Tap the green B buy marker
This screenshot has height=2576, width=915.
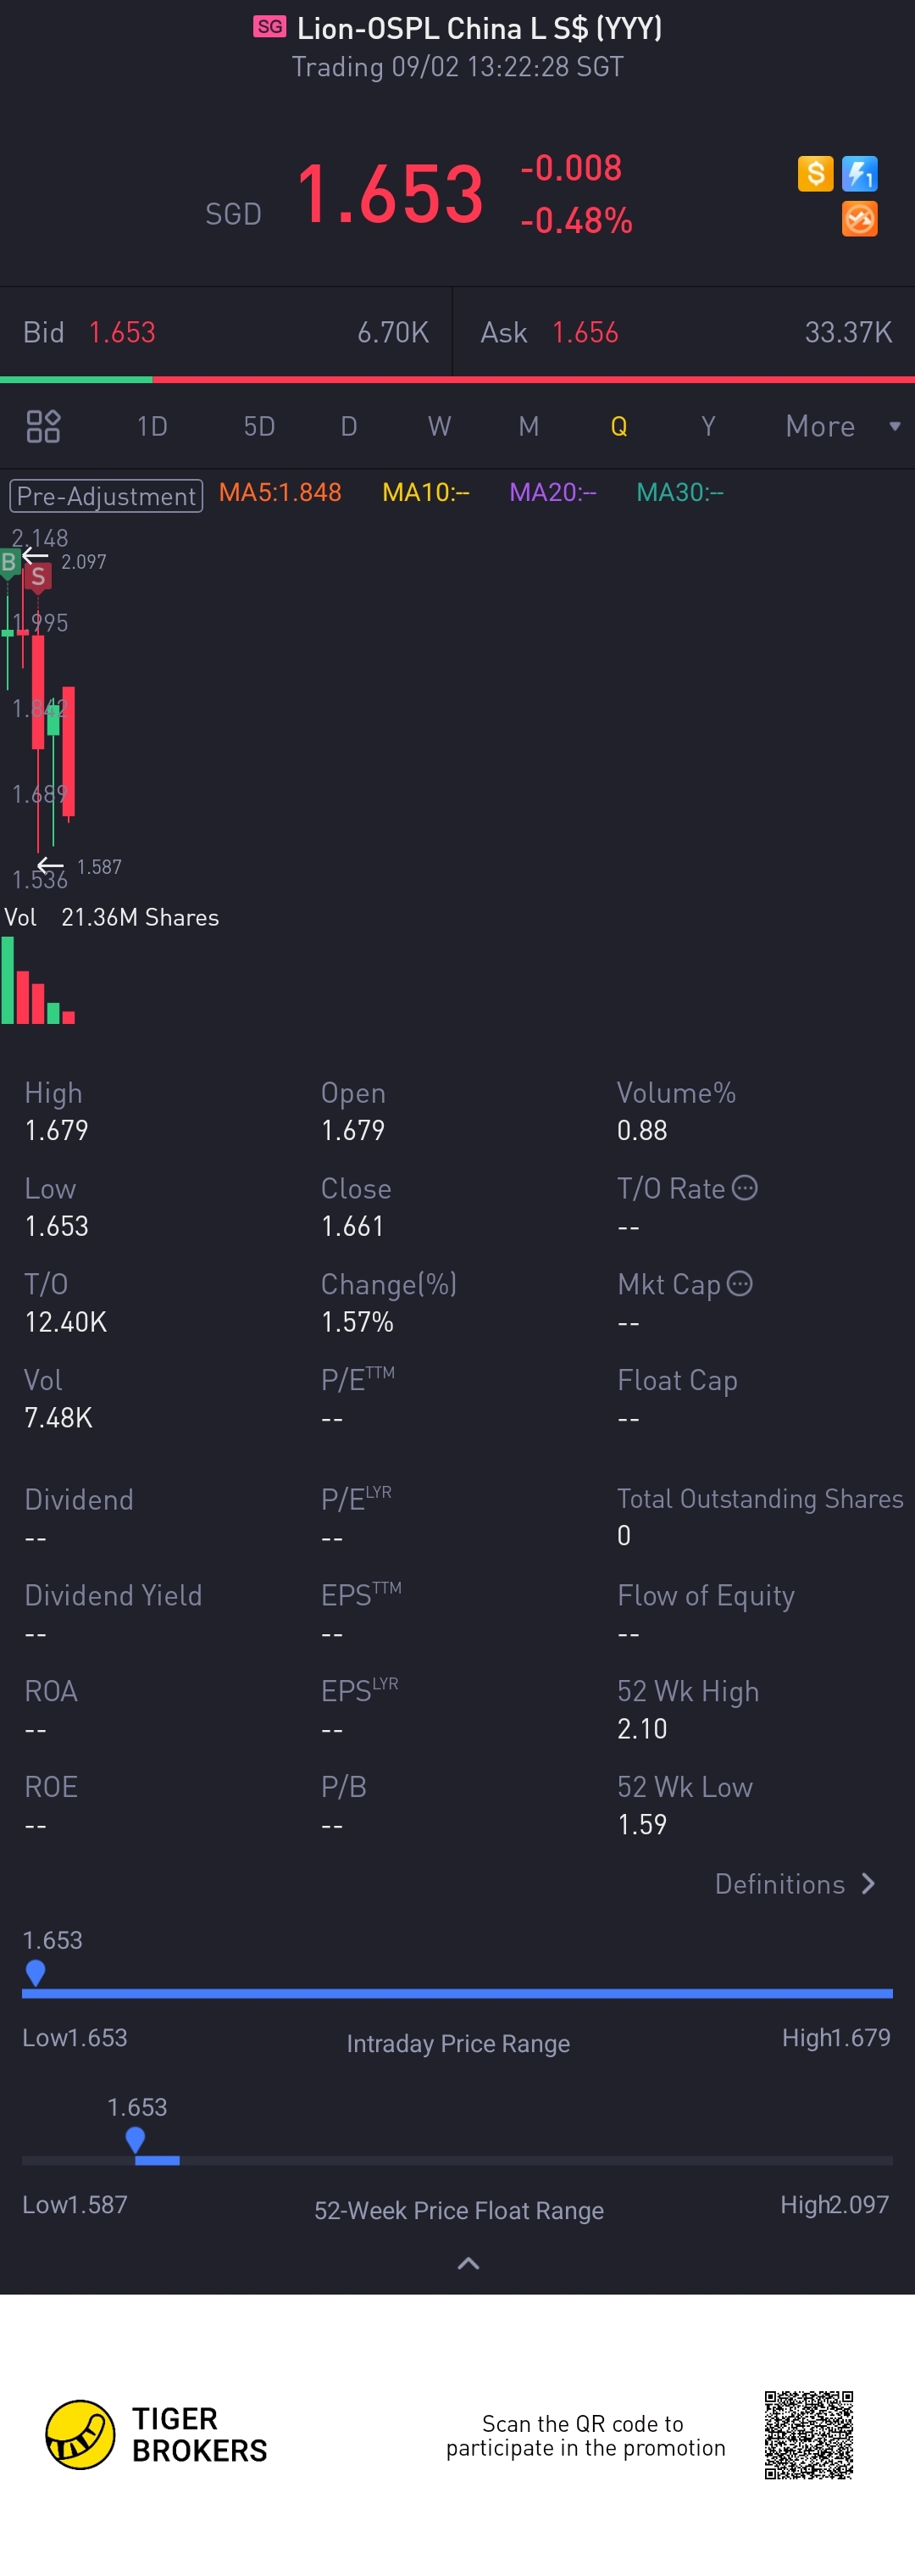(9, 562)
